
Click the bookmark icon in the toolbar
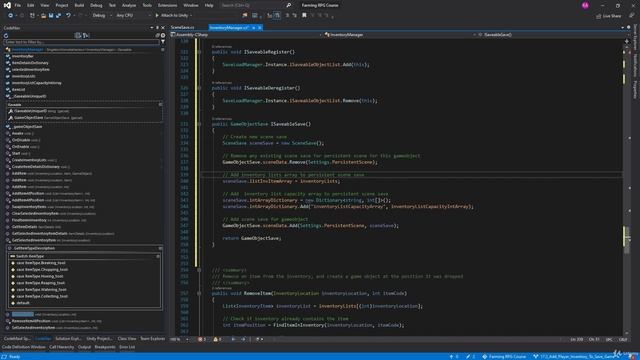(x=304, y=16)
